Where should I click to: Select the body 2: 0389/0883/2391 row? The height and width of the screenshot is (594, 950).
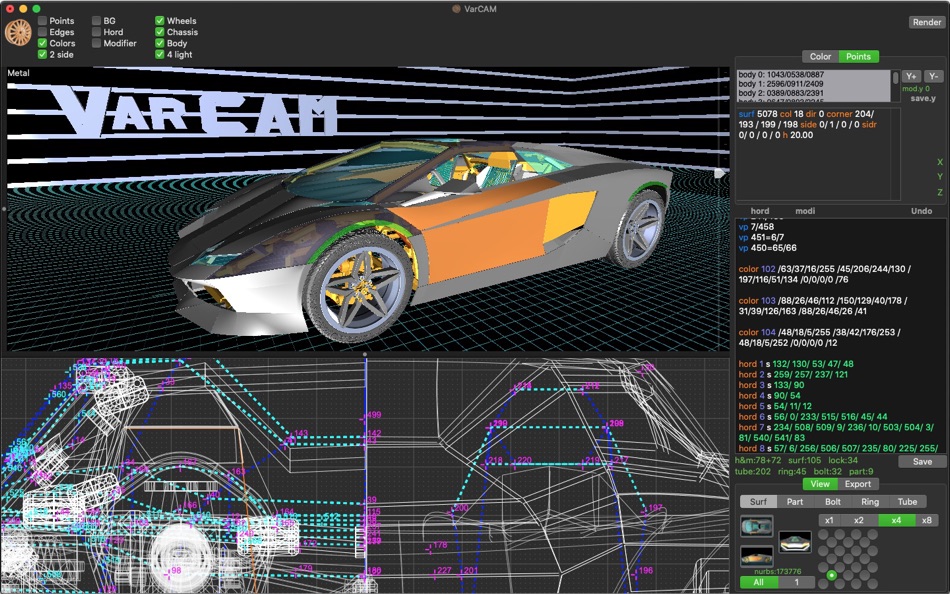[x=814, y=94]
